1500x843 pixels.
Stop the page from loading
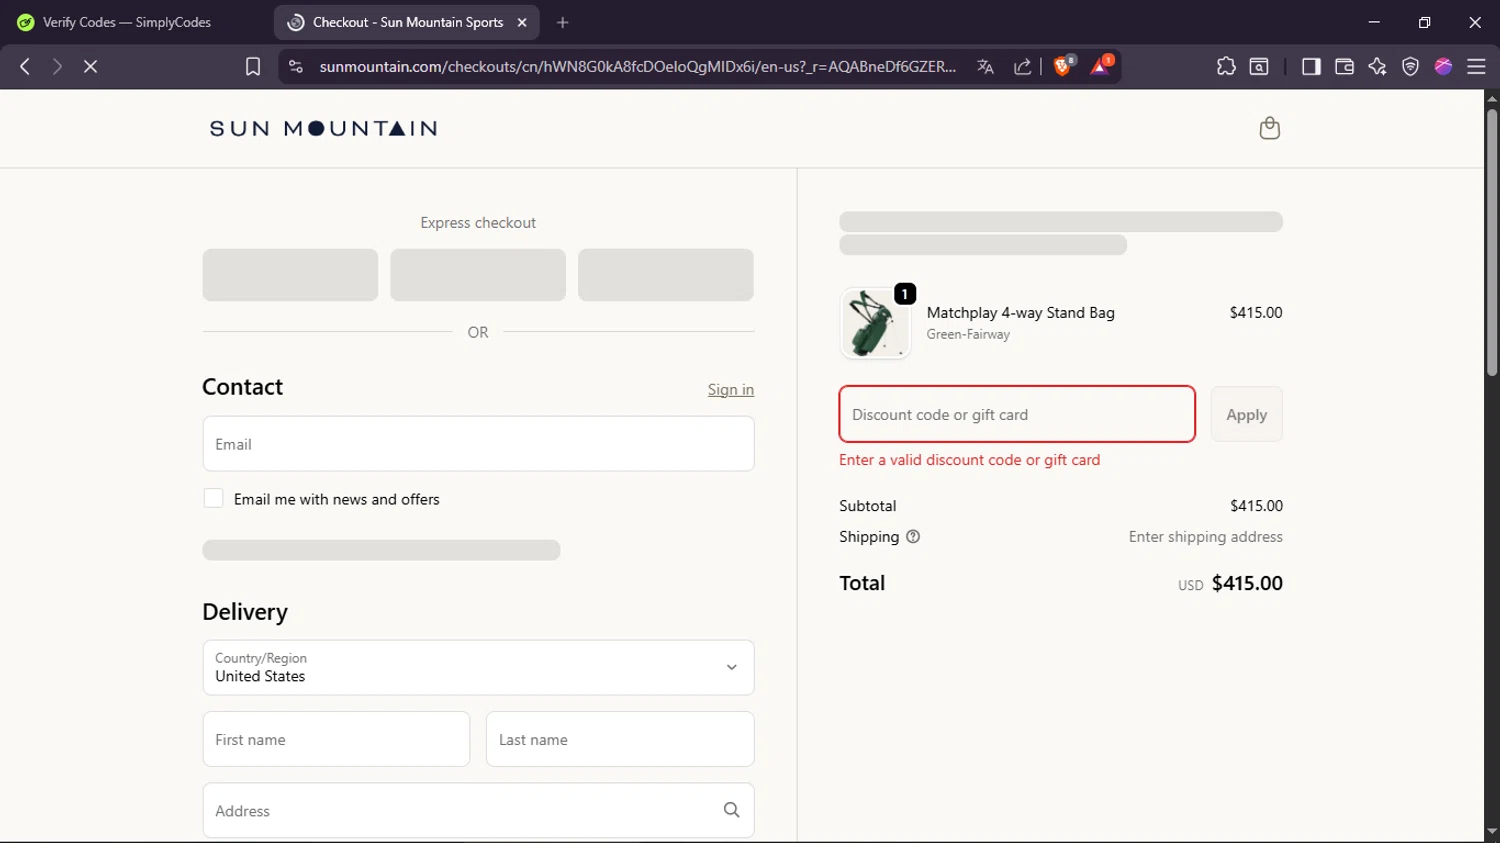(90, 66)
